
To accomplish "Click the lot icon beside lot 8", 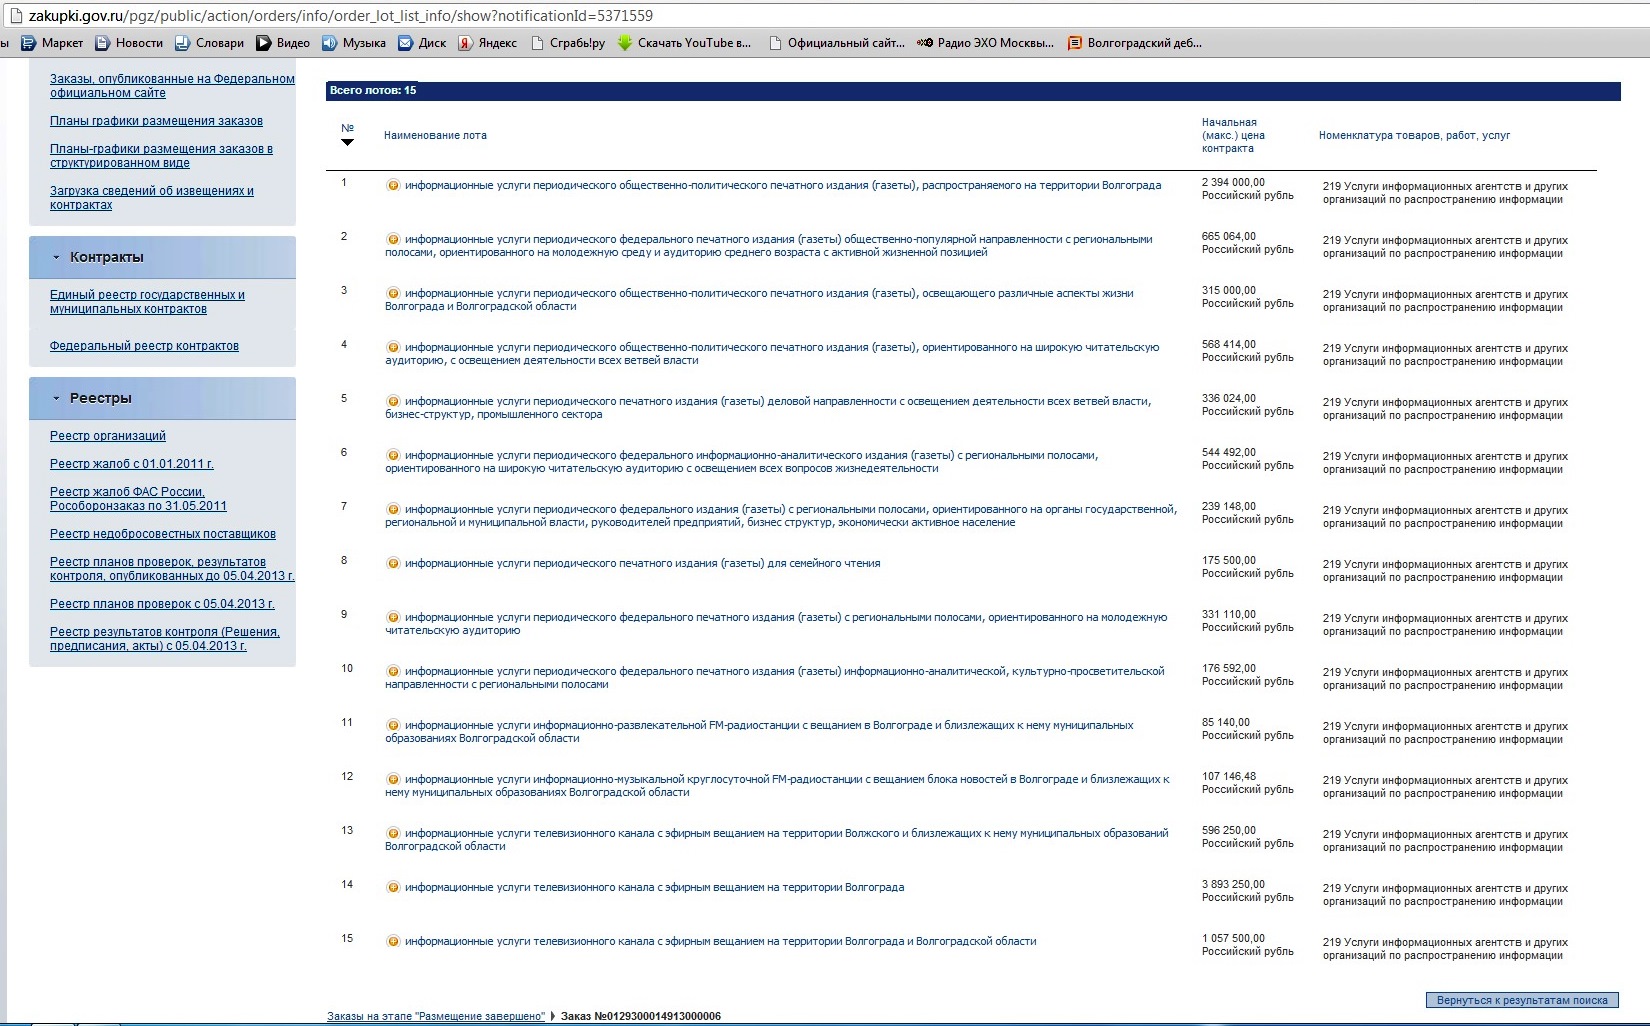I will (x=393, y=563).
